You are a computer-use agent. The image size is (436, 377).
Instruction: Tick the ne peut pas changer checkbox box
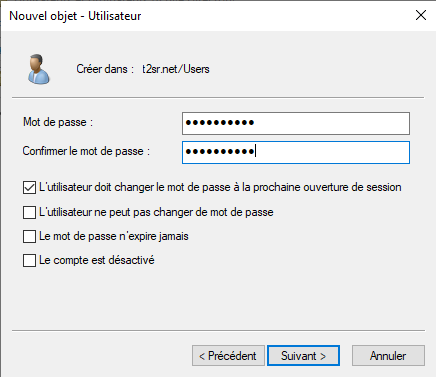pos(29,212)
